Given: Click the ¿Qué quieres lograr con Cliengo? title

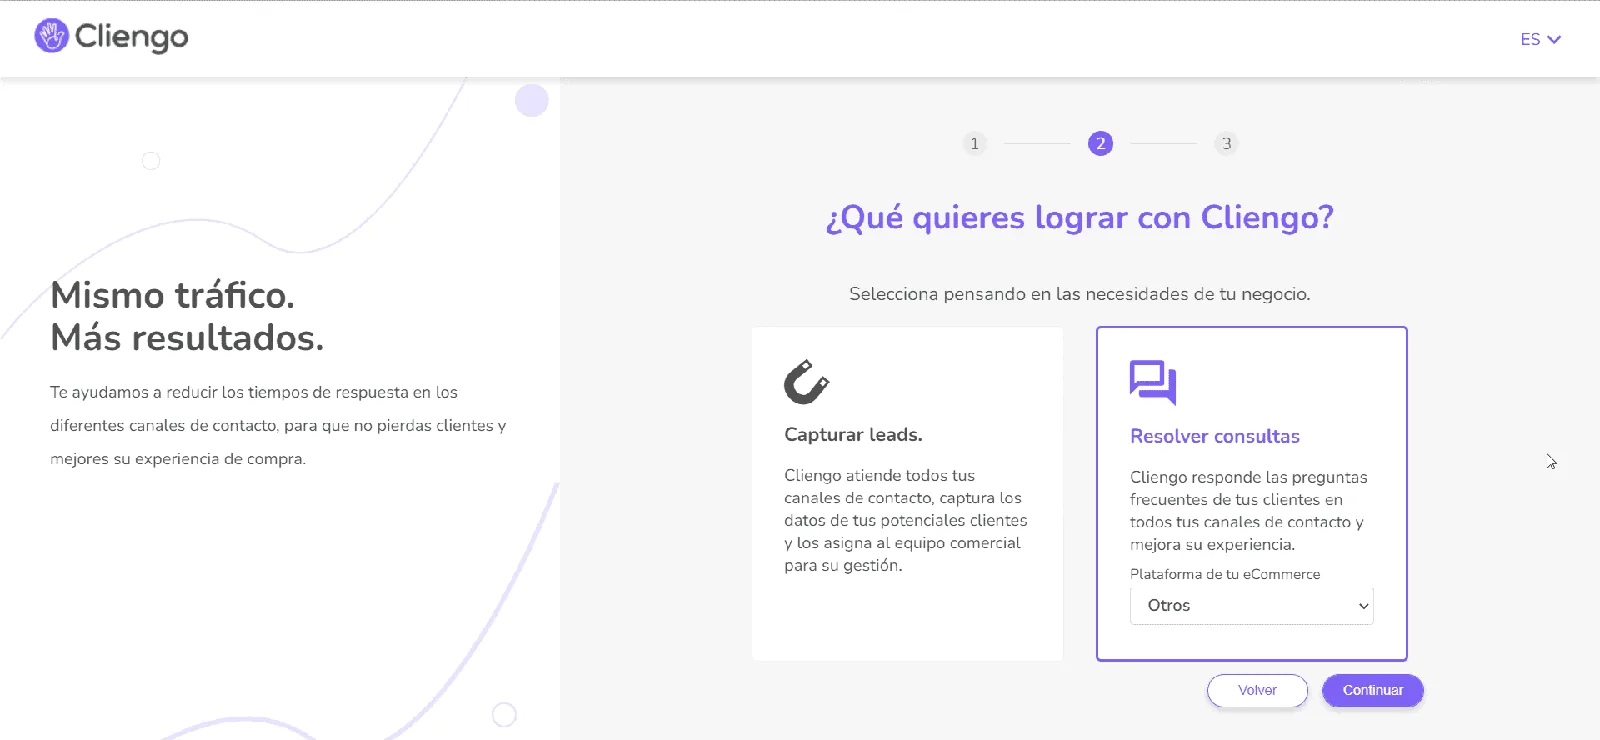Looking at the screenshot, I should 1080,217.
